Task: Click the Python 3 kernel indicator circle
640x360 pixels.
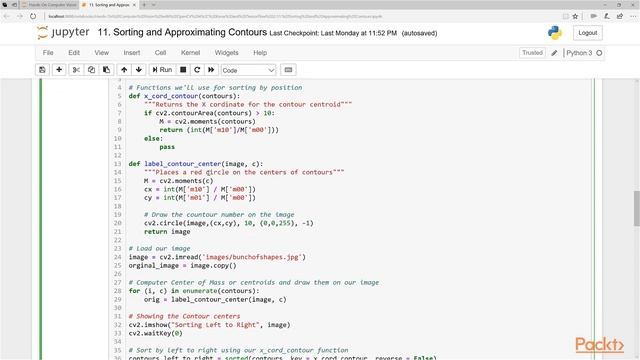Action: tap(599, 53)
